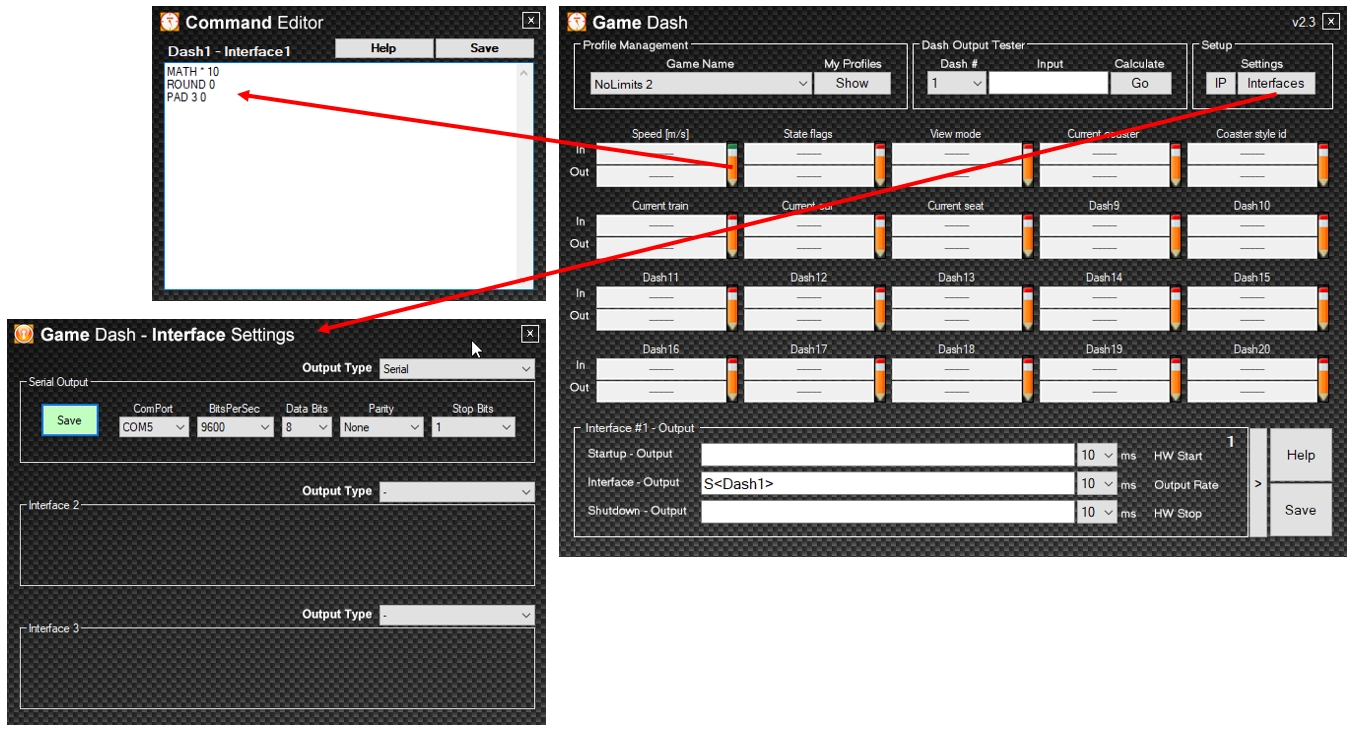Open the Output Type dropdown above Interface 3
The image size is (1359, 741).
click(x=457, y=615)
